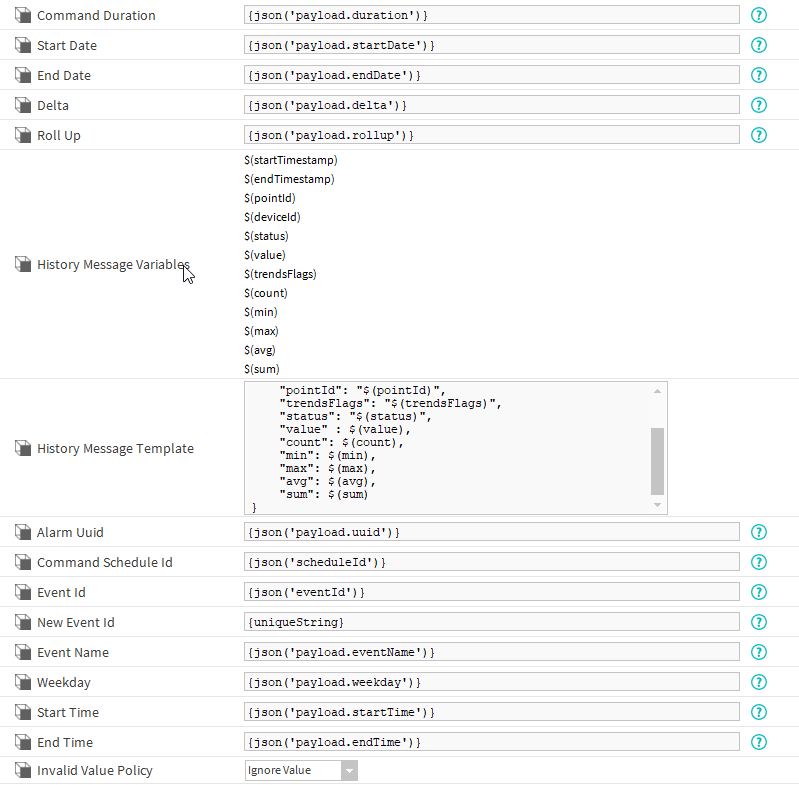This screenshot has width=799, height=785.
Task: Click the Weekday input field
Action: click(x=491, y=682)
